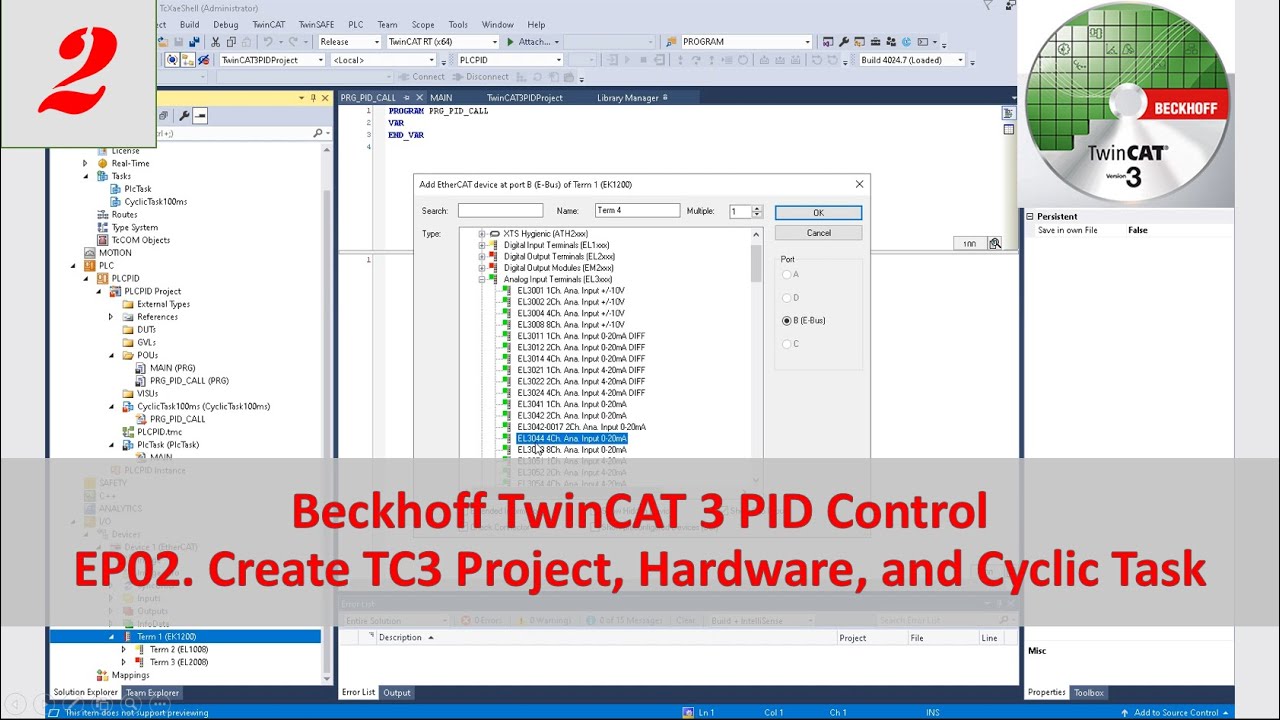Expand XTS Hygienic (ATH2xxx) device group
This screenshot has width=1280, height=720.
[482, 234]
